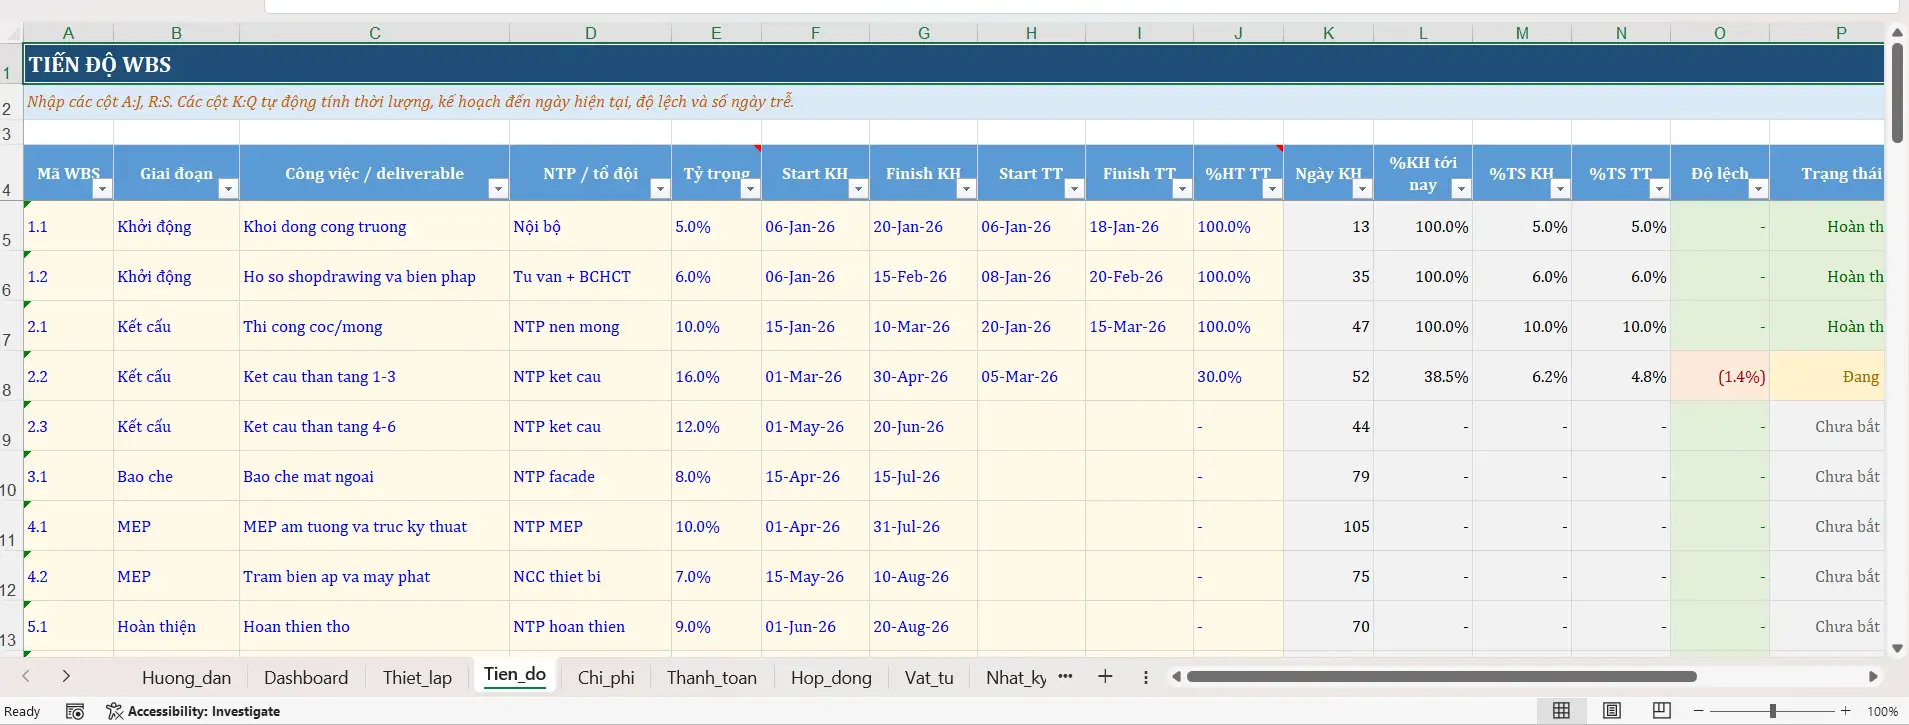The height and width of the screenshot is (725, 1909).
Task: Switch to the Chi_phi sheet tab
Action: pyautogui.click(x=606, y=678)
